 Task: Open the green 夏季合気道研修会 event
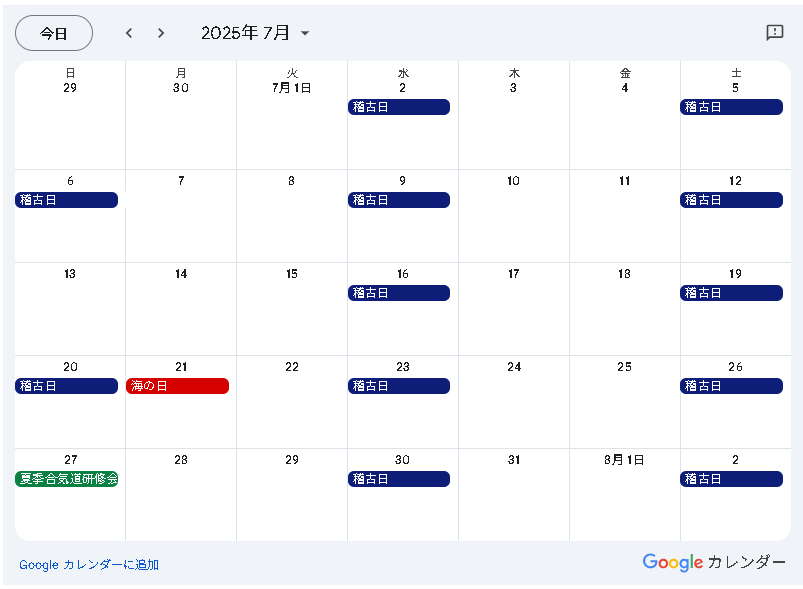[67, 479]
